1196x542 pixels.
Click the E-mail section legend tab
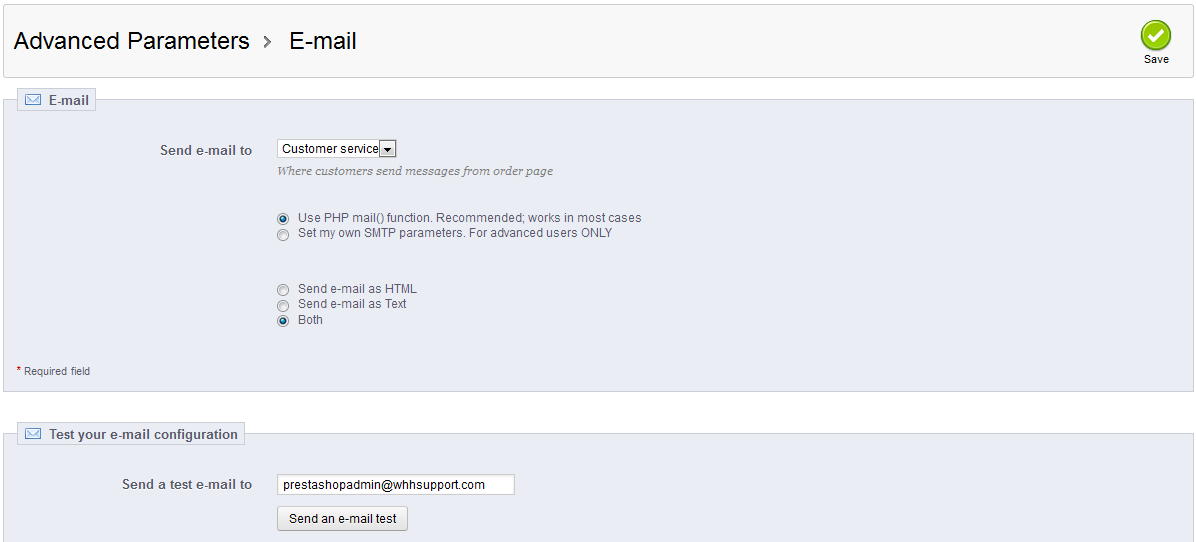click(68, 100)
